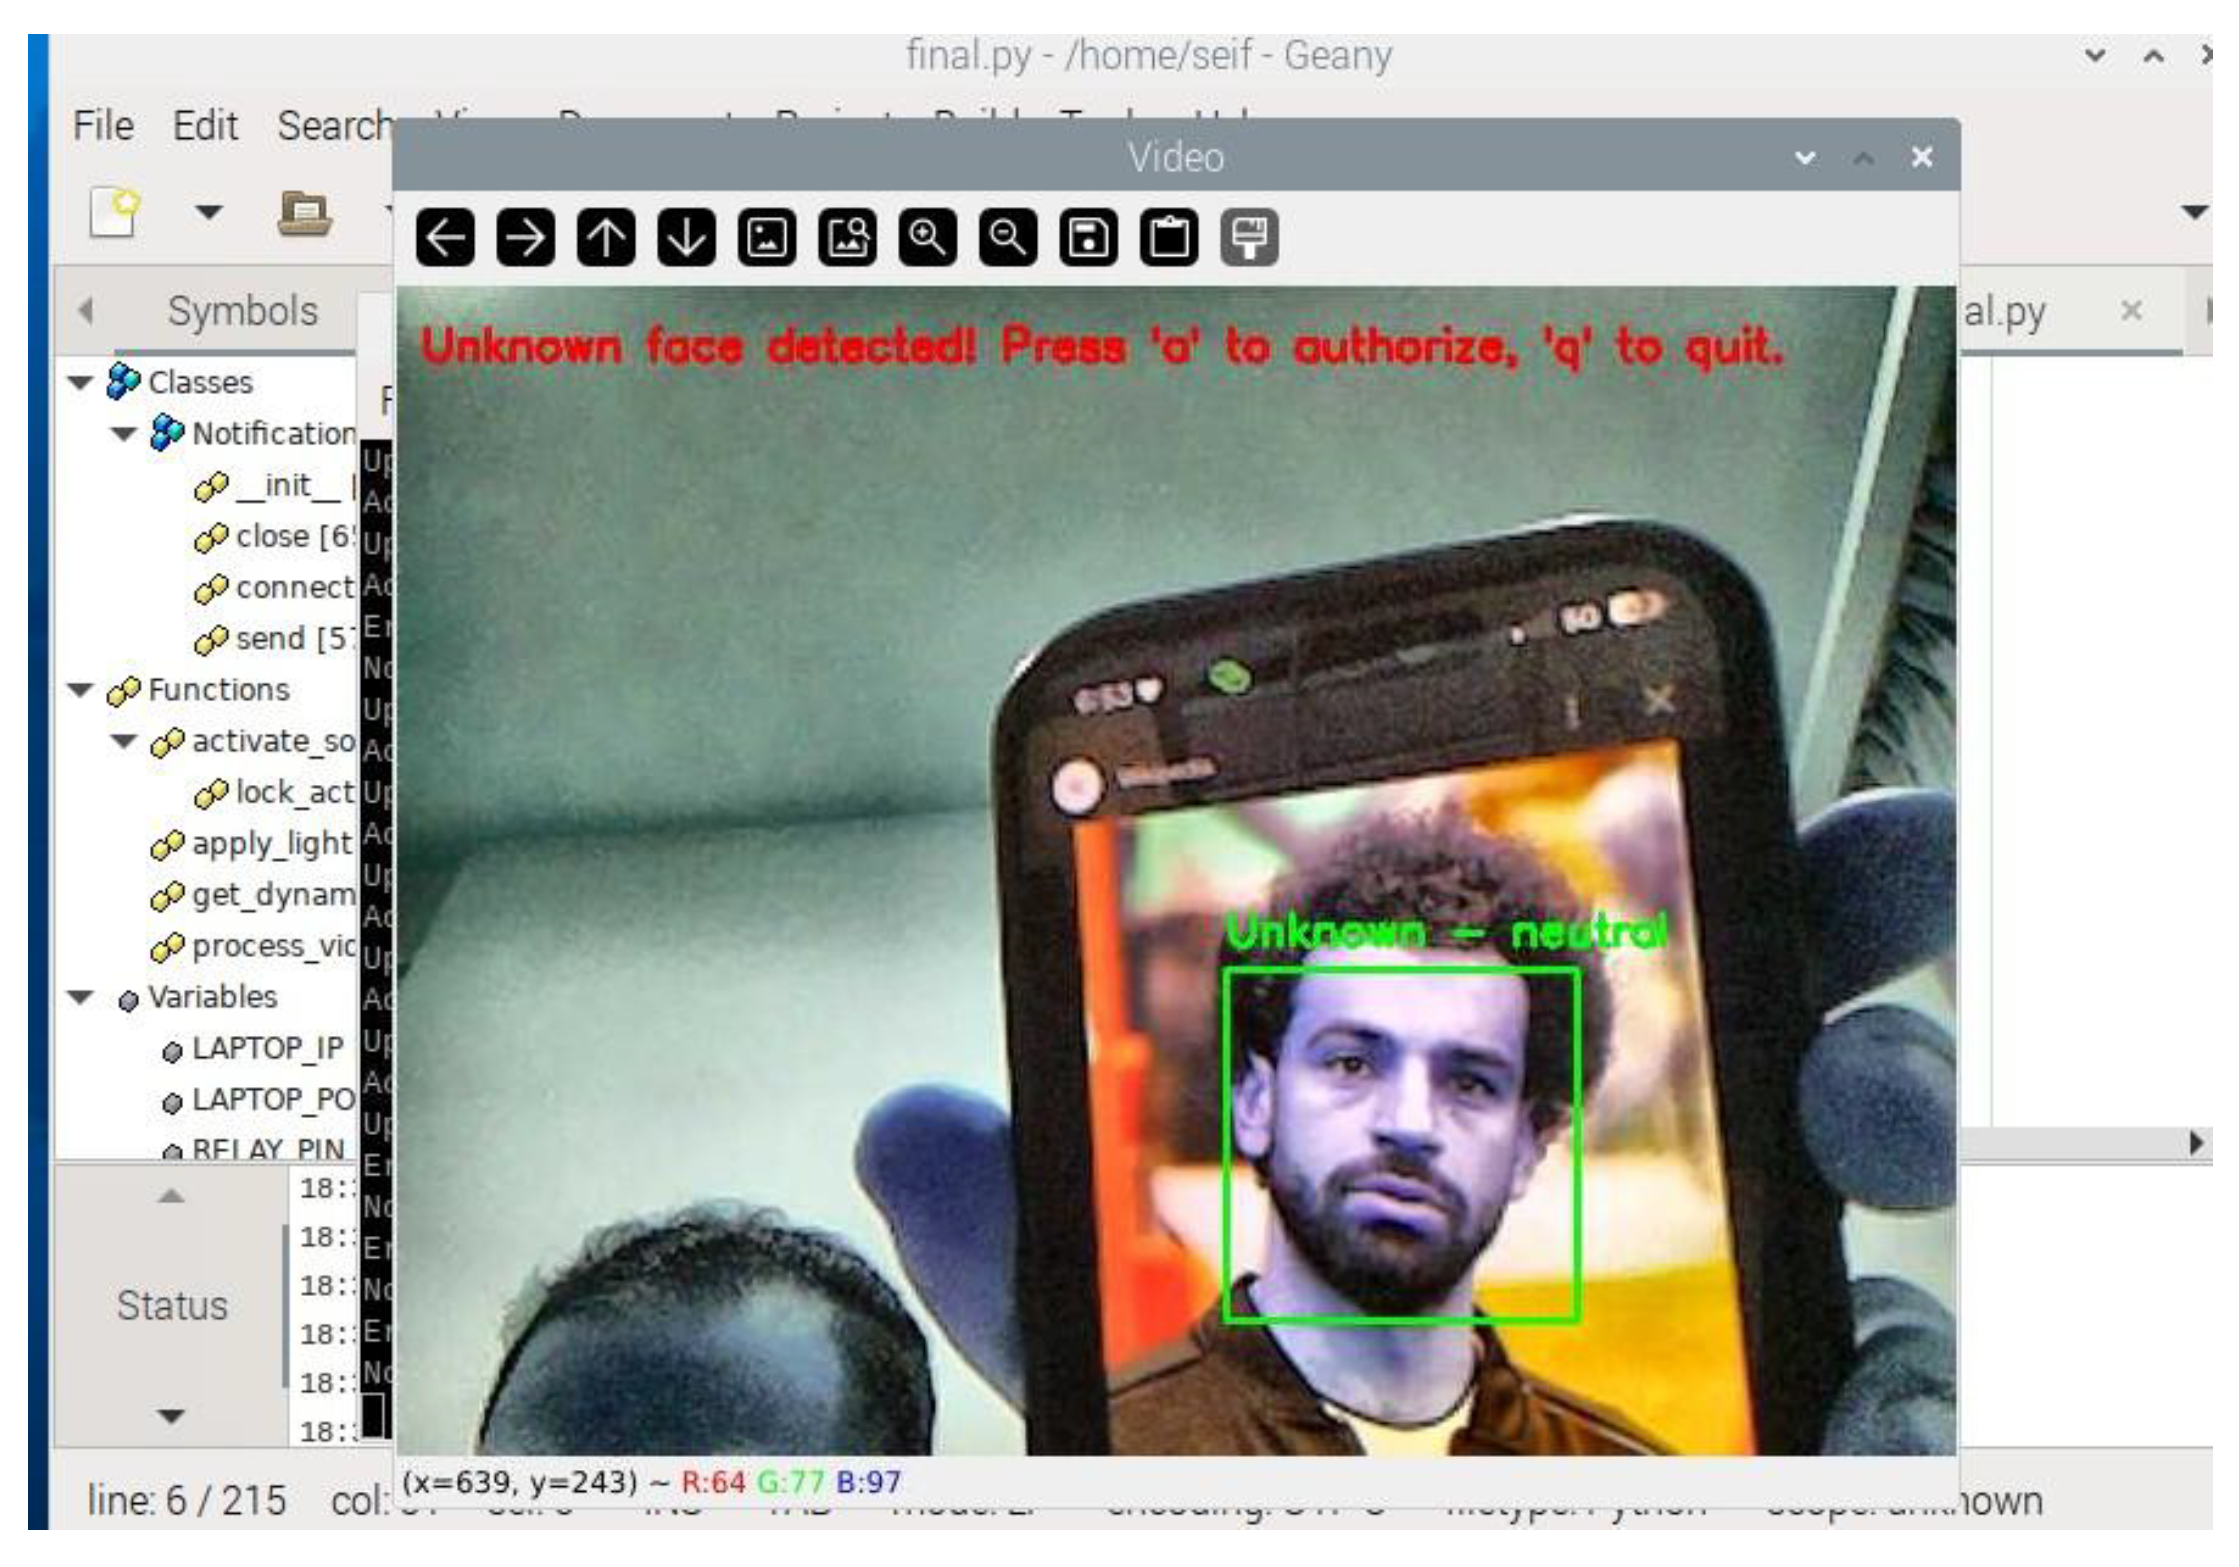Open the Edit menu
The height and width of the screenshot is (1567, 2239).
(x=205, y=127)
